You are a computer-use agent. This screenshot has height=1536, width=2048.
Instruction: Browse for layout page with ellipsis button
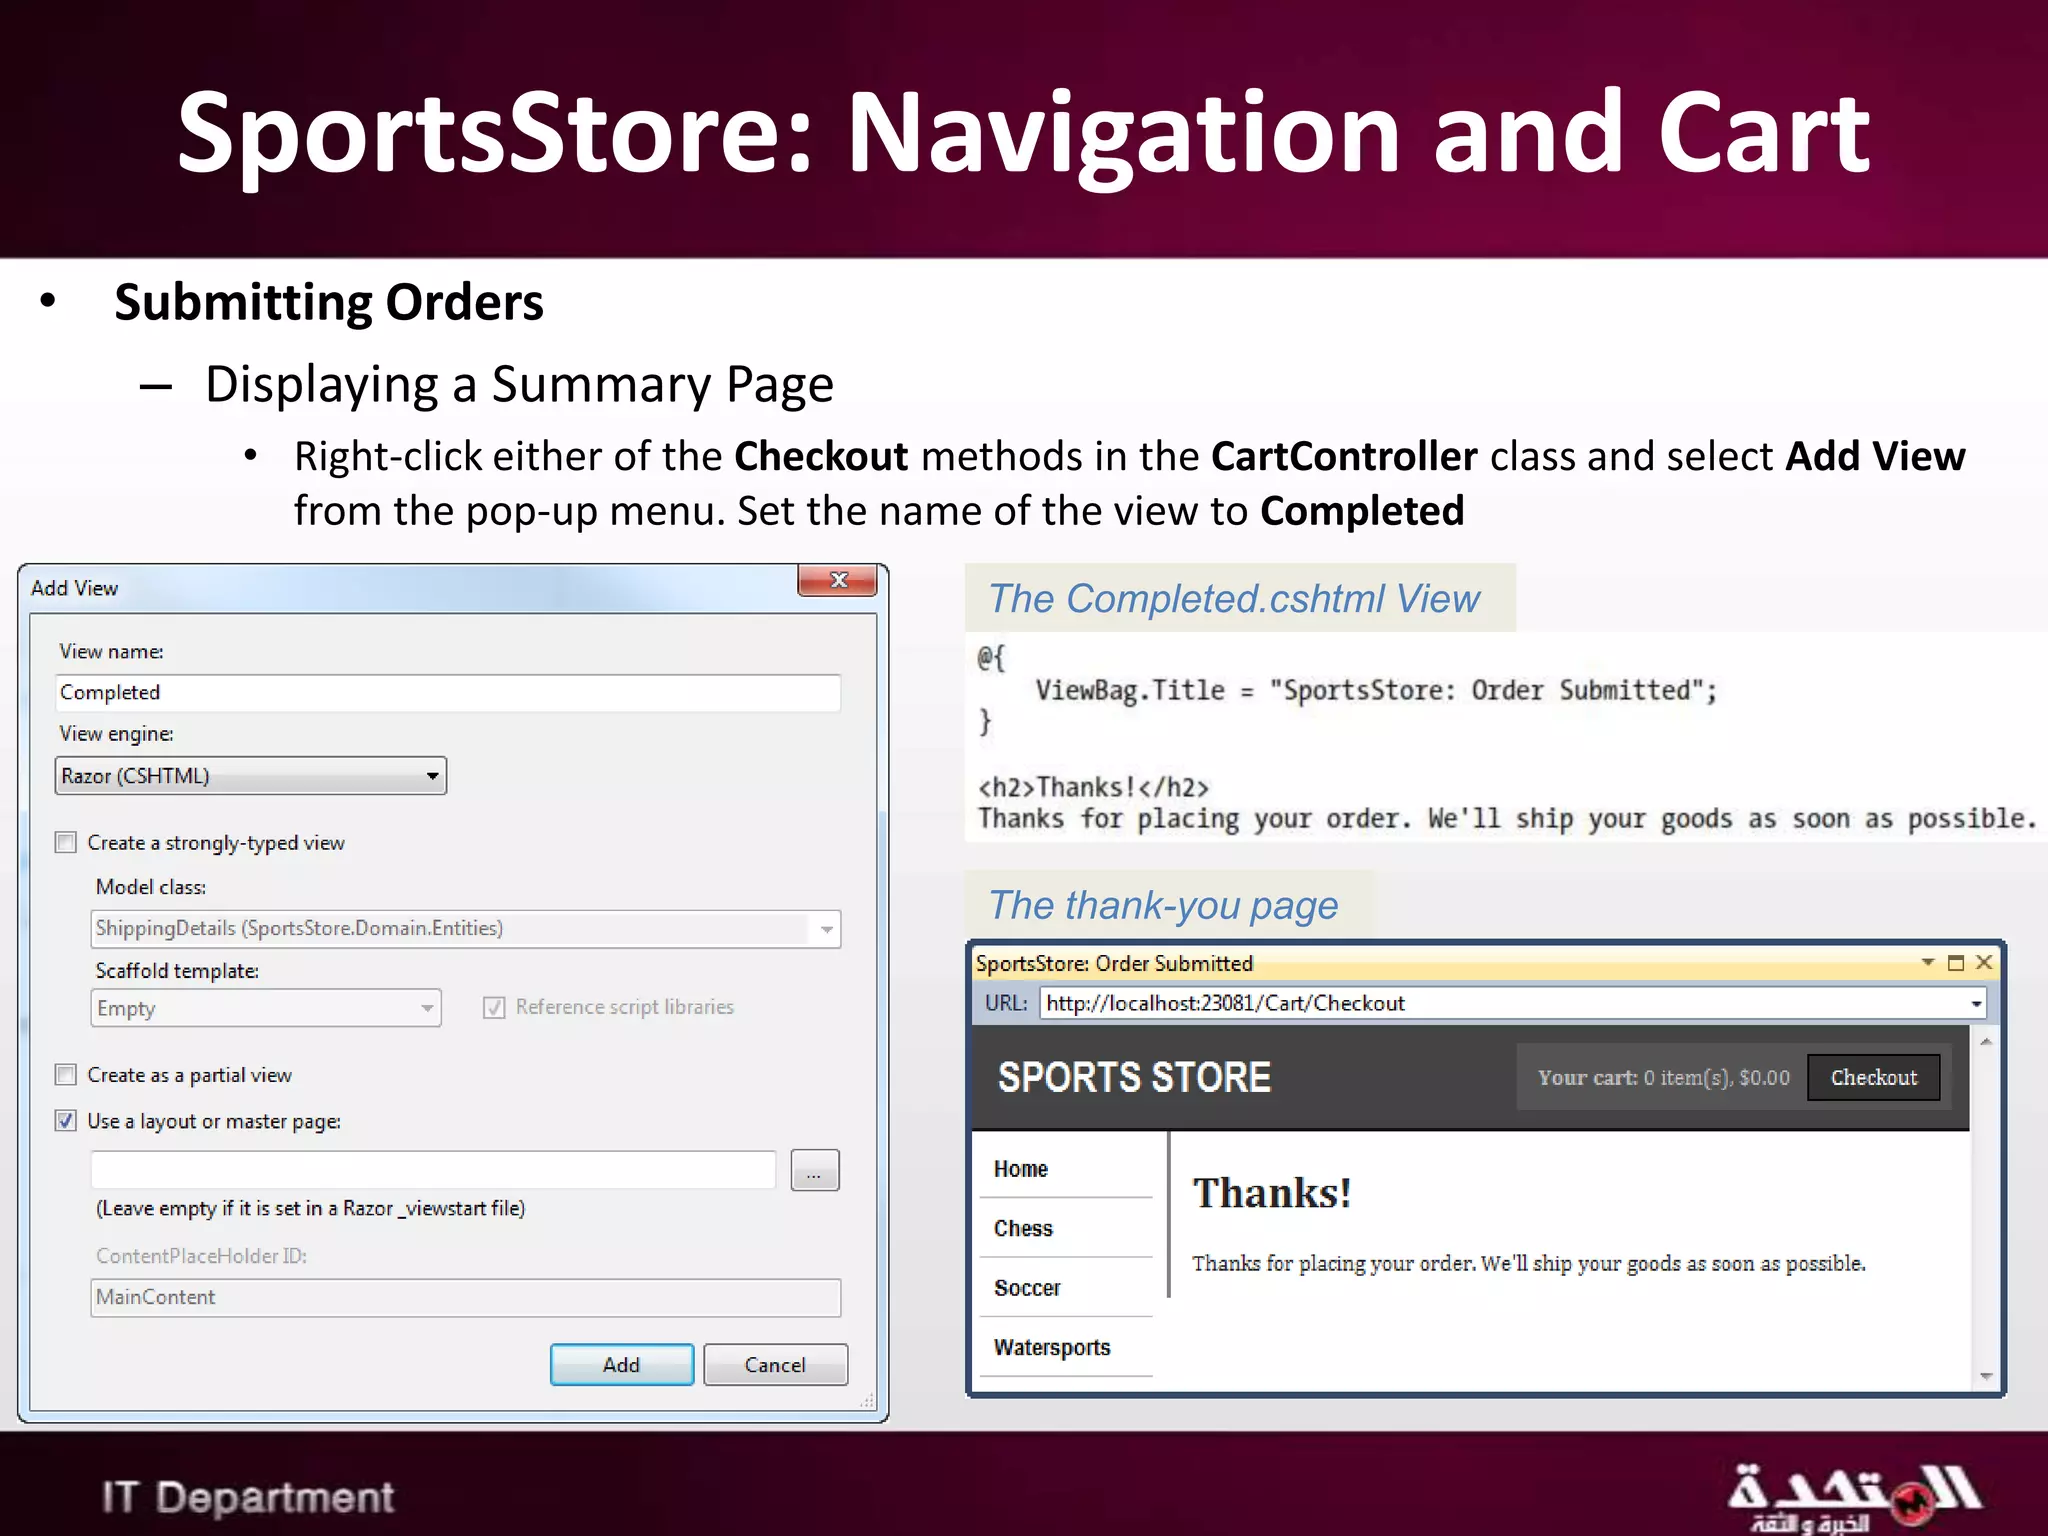point(815,1171)
